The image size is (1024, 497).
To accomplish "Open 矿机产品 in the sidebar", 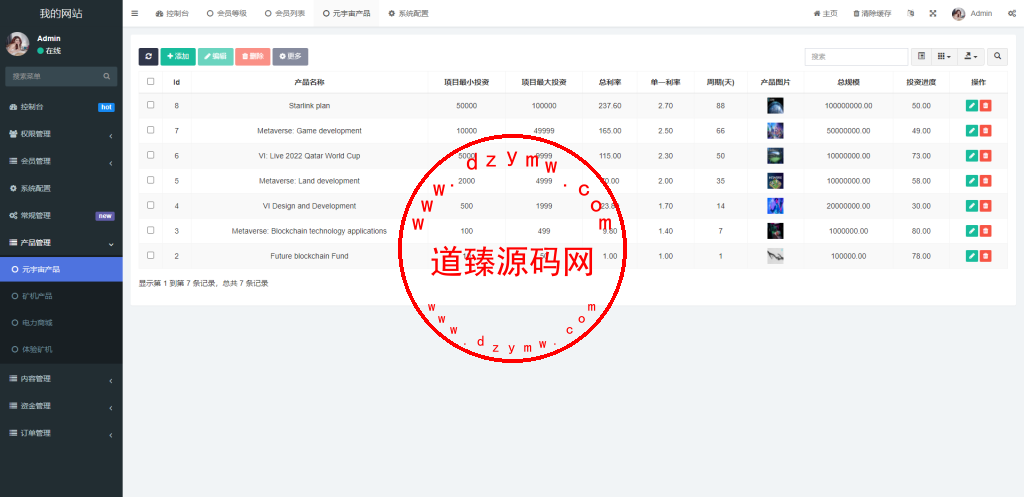I will [61, 296].
